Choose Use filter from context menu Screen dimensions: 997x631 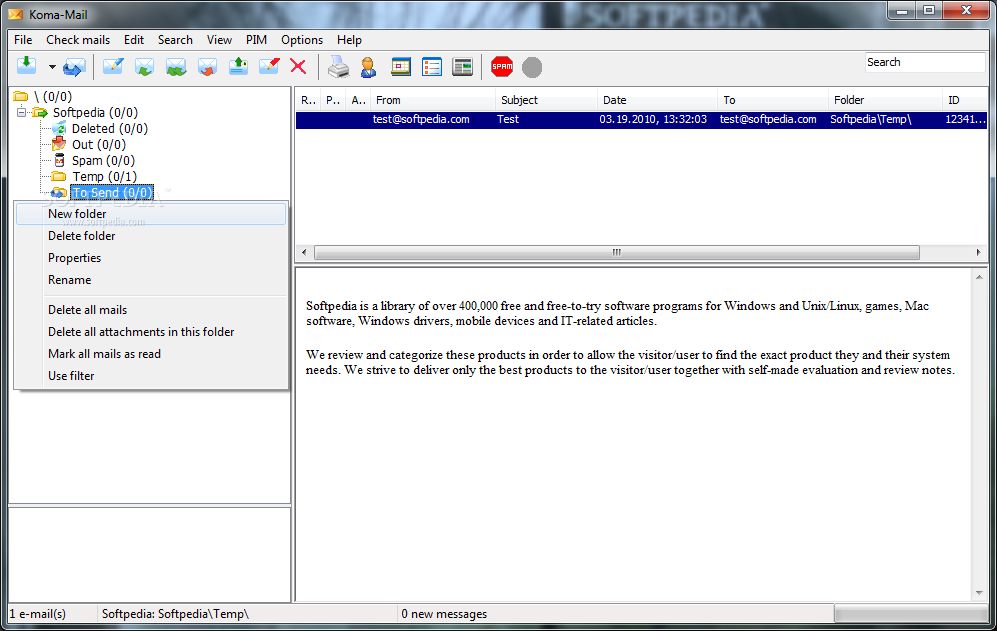click(x=151, y=376)
